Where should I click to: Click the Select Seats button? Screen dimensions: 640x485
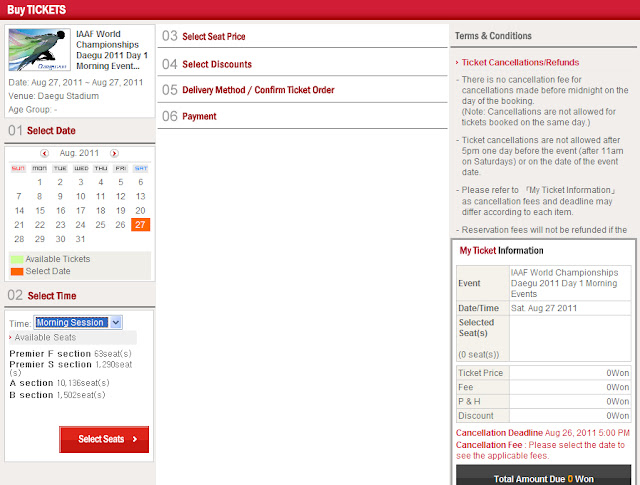click(104, 439)
